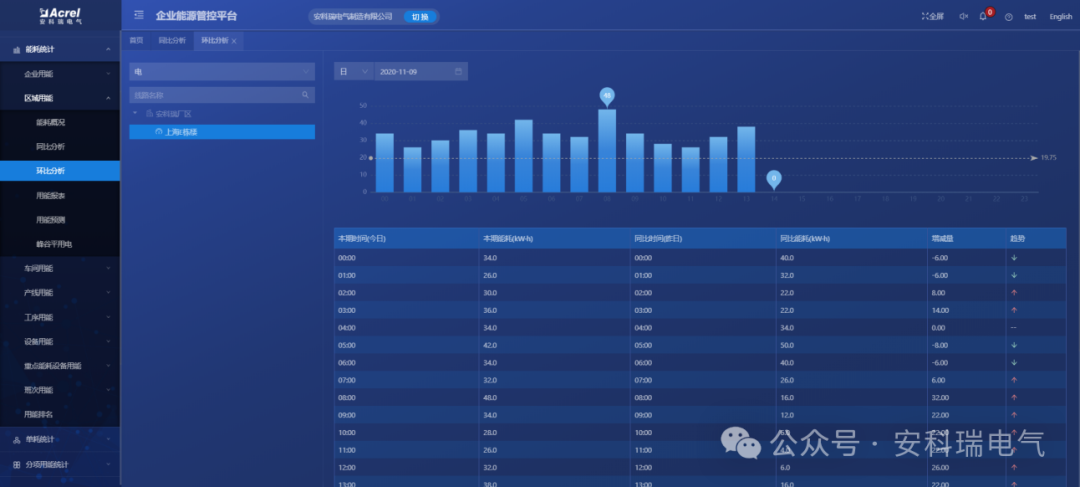Open the 日 period dropdown
The image size is (1080, 487).
pos(353,72)
